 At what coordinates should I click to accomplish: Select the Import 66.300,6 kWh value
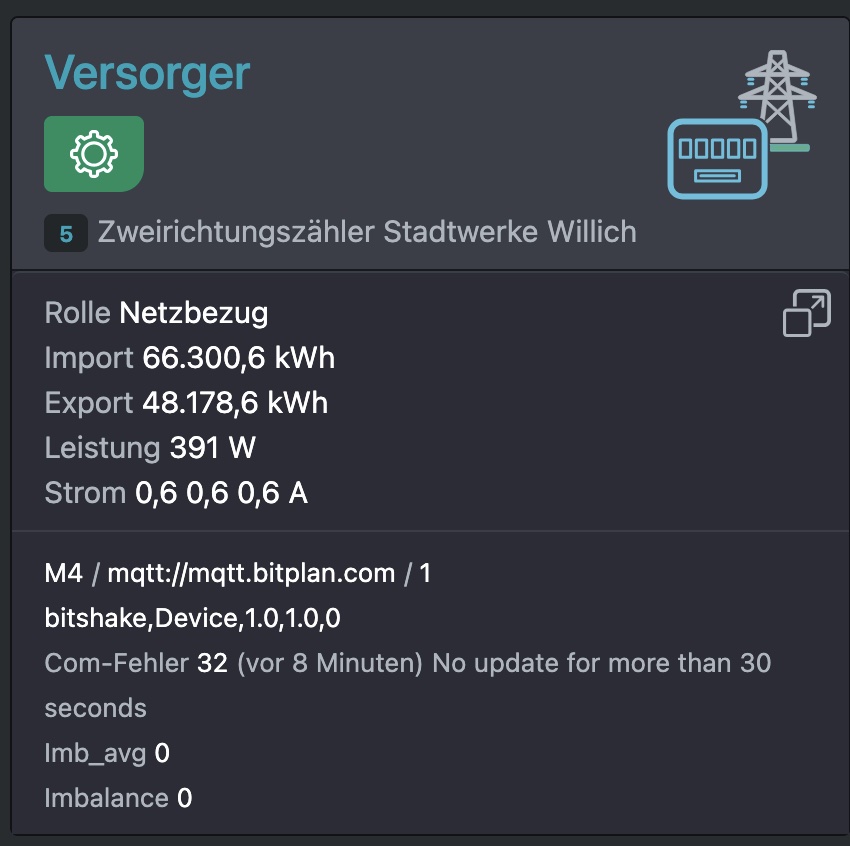pyautogui.click(x=190, y=358)
